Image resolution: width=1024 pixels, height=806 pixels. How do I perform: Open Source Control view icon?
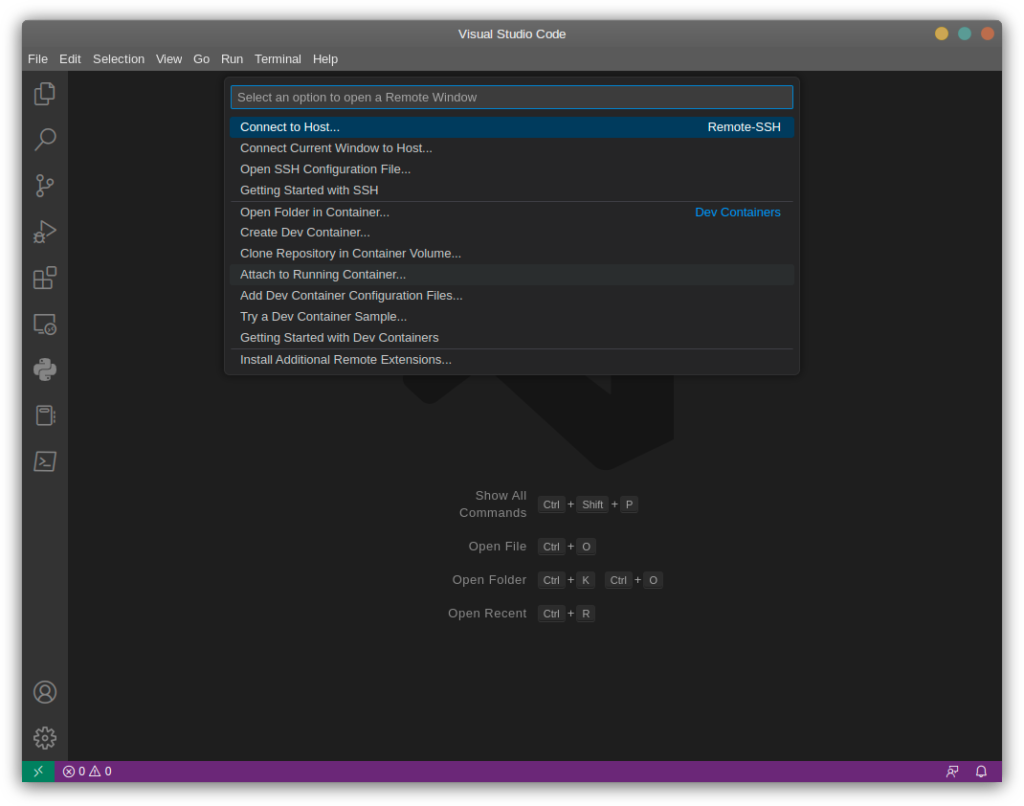point(45,186)
